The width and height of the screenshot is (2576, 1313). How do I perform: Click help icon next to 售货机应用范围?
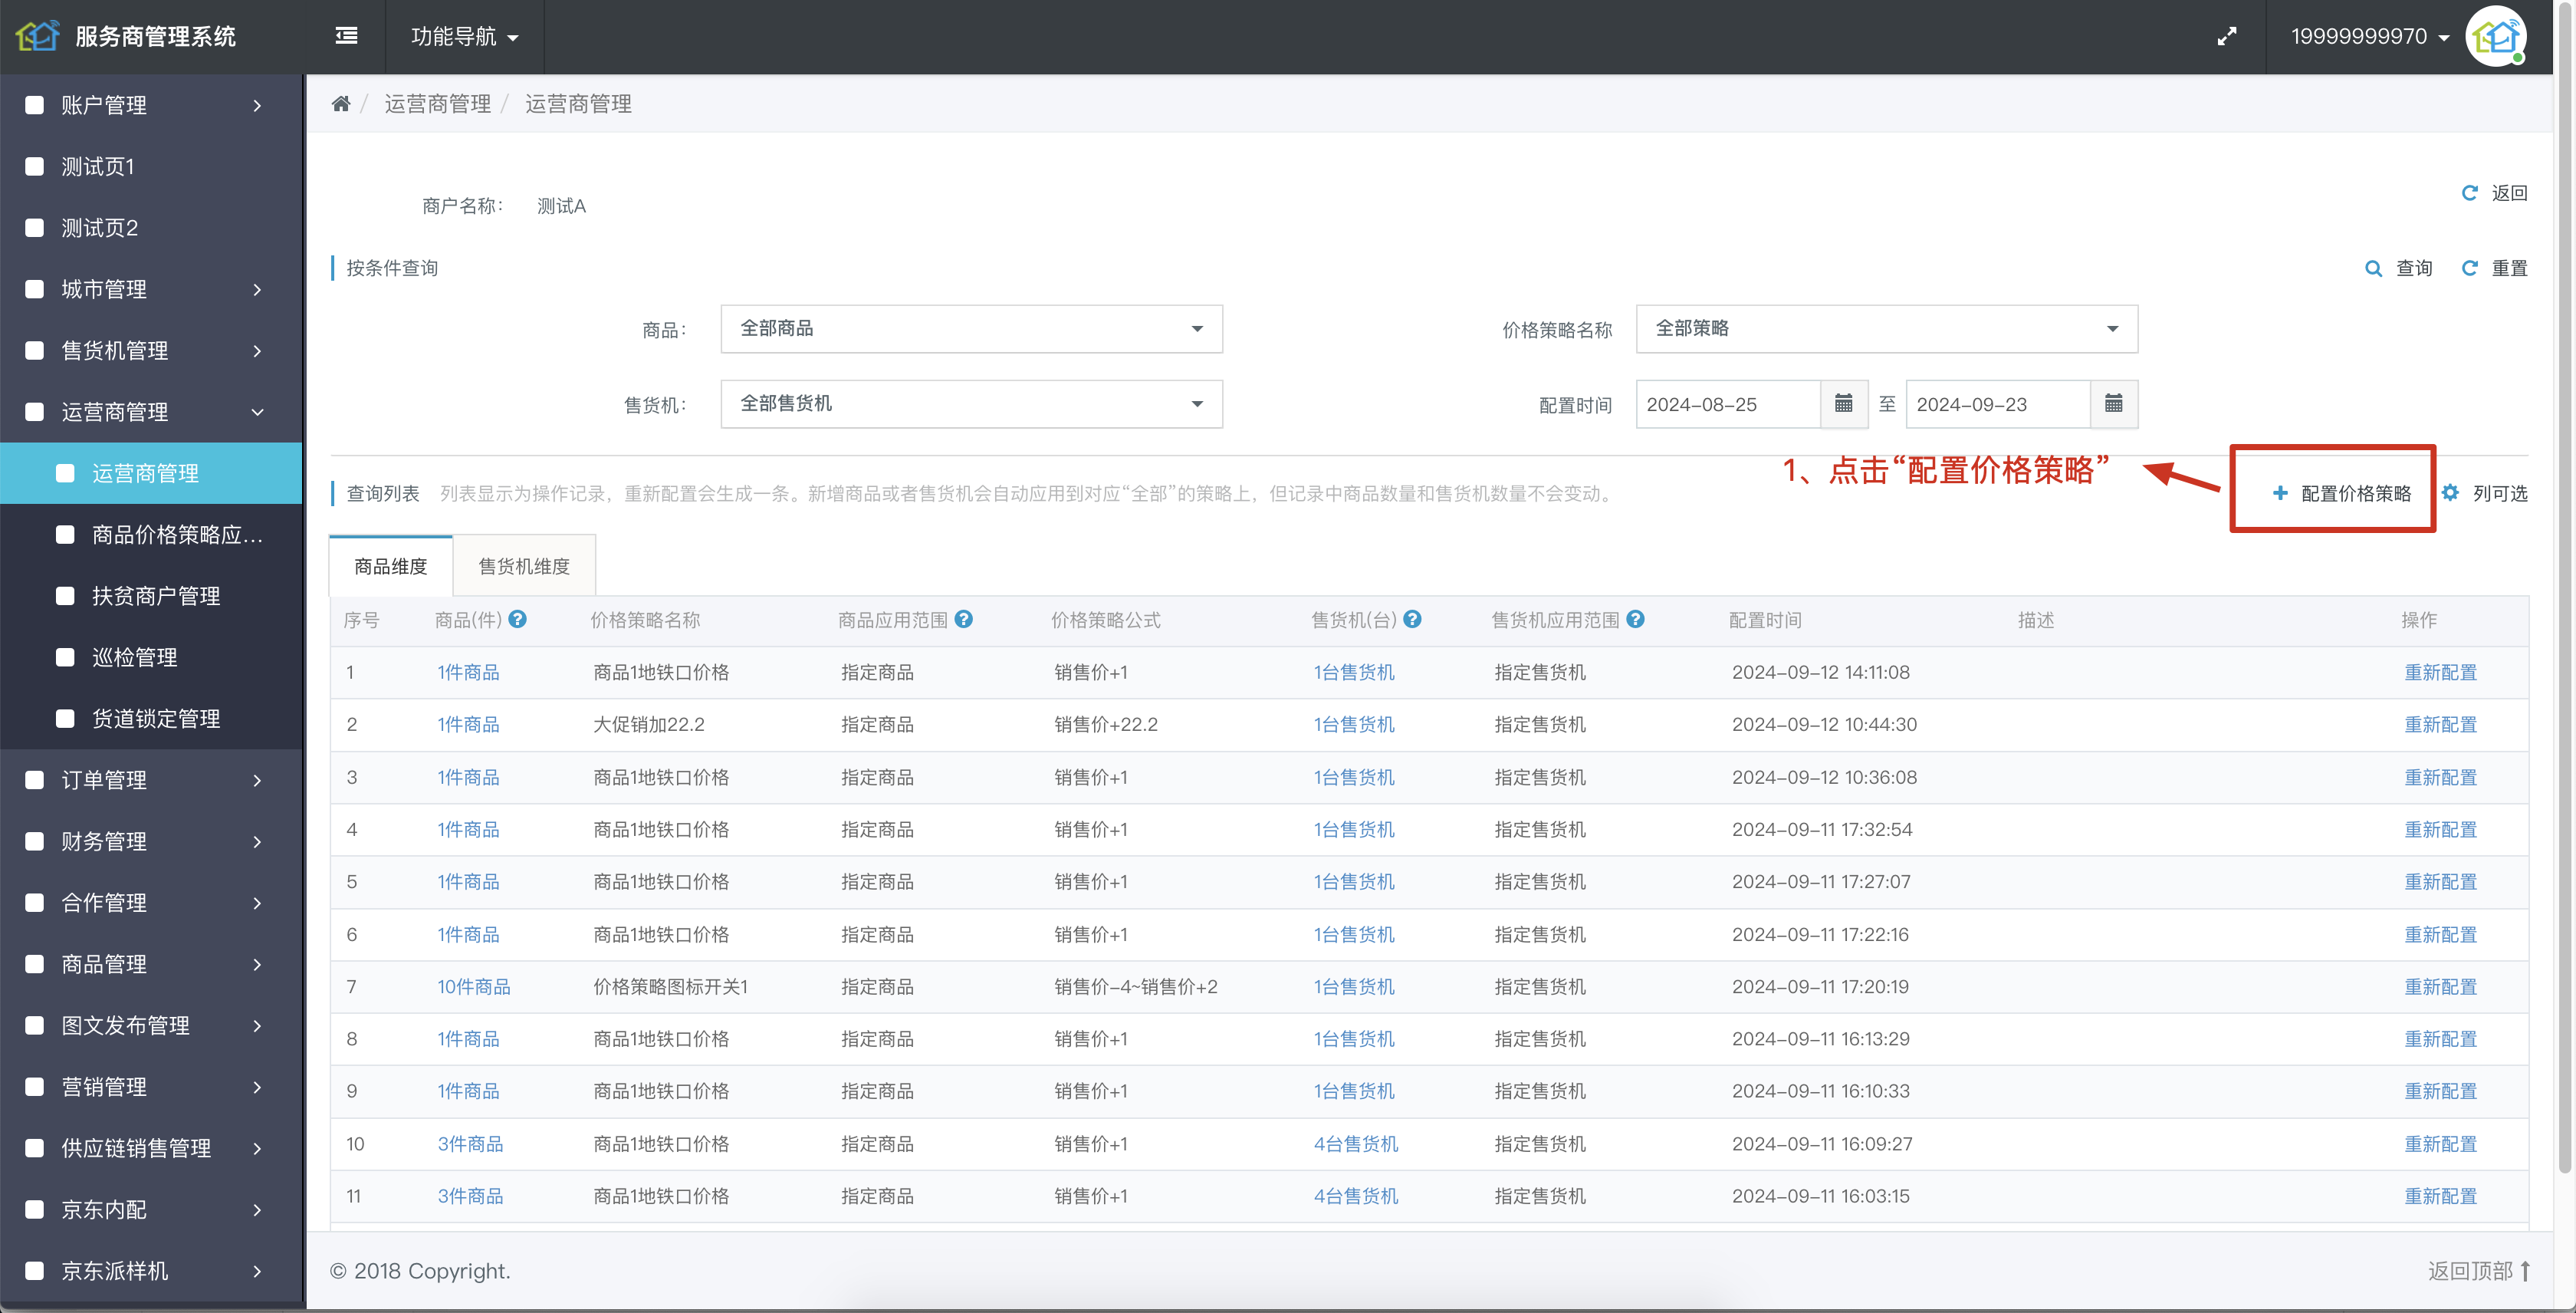click(1635, 619)
